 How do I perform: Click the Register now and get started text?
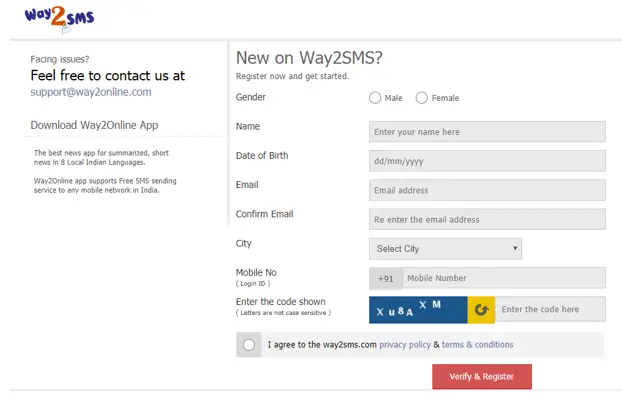(x=292, y=76)
